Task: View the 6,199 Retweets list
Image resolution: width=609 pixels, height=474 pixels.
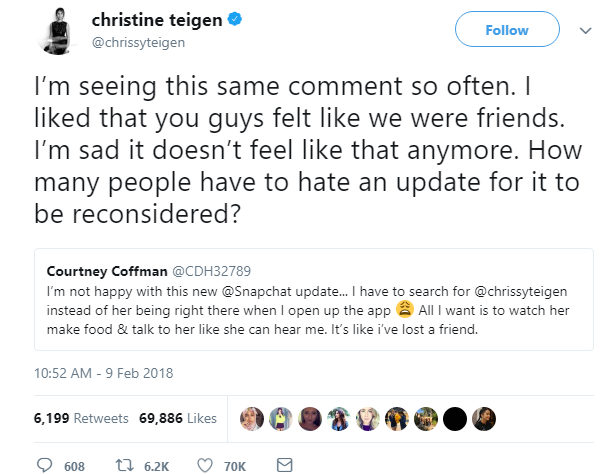Action: (x=67, y=418)
